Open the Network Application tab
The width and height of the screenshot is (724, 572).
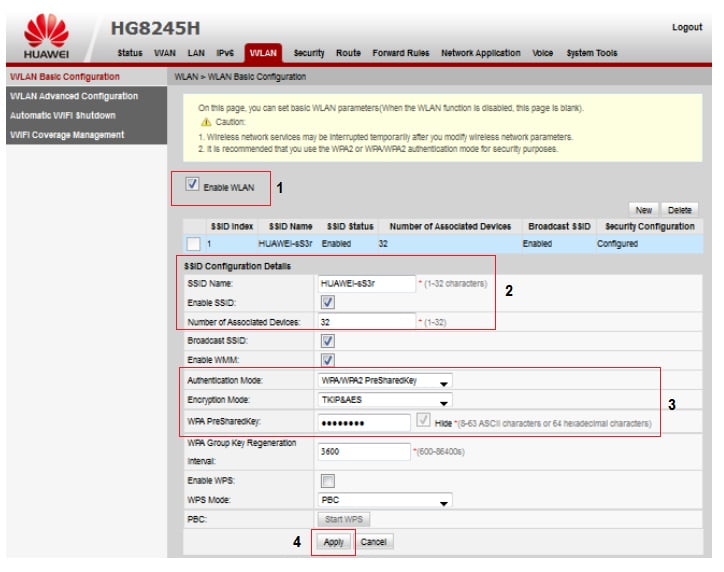[481, 53]
